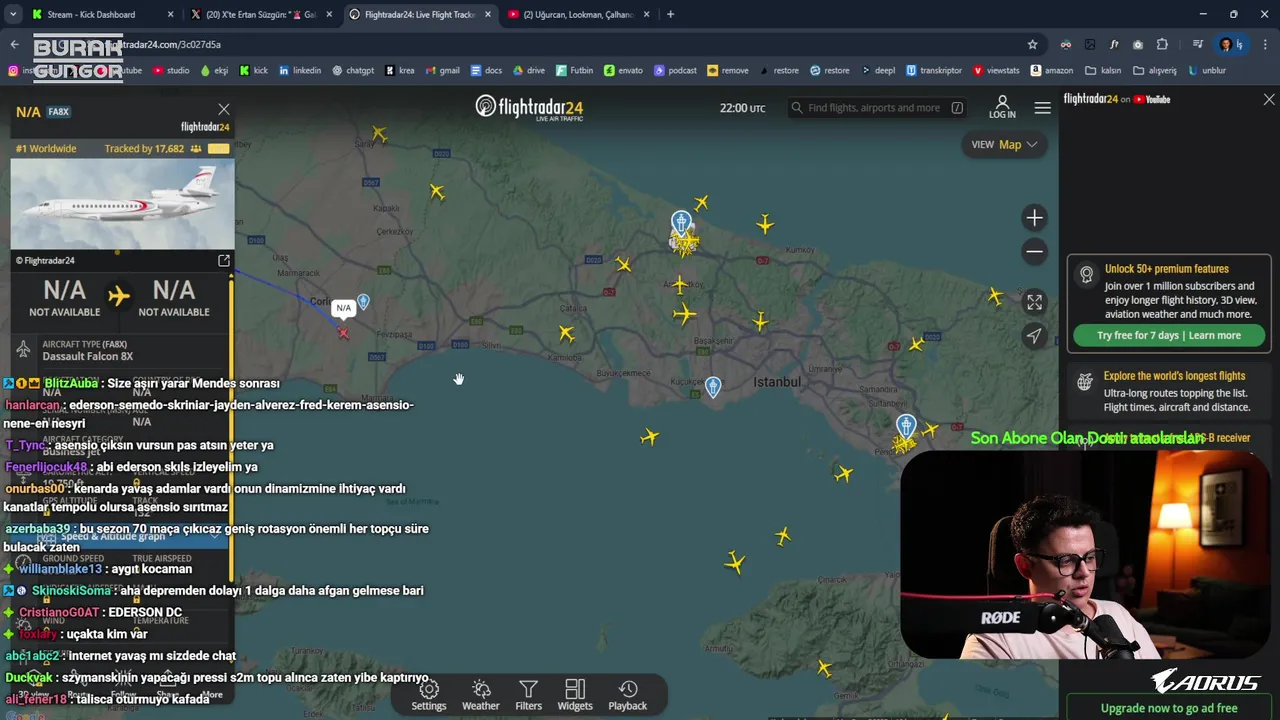The height and width of the screenshot is (720, 1280).
Task: Open Chrome profile avatar
Action: click(x=1226, y=44)
